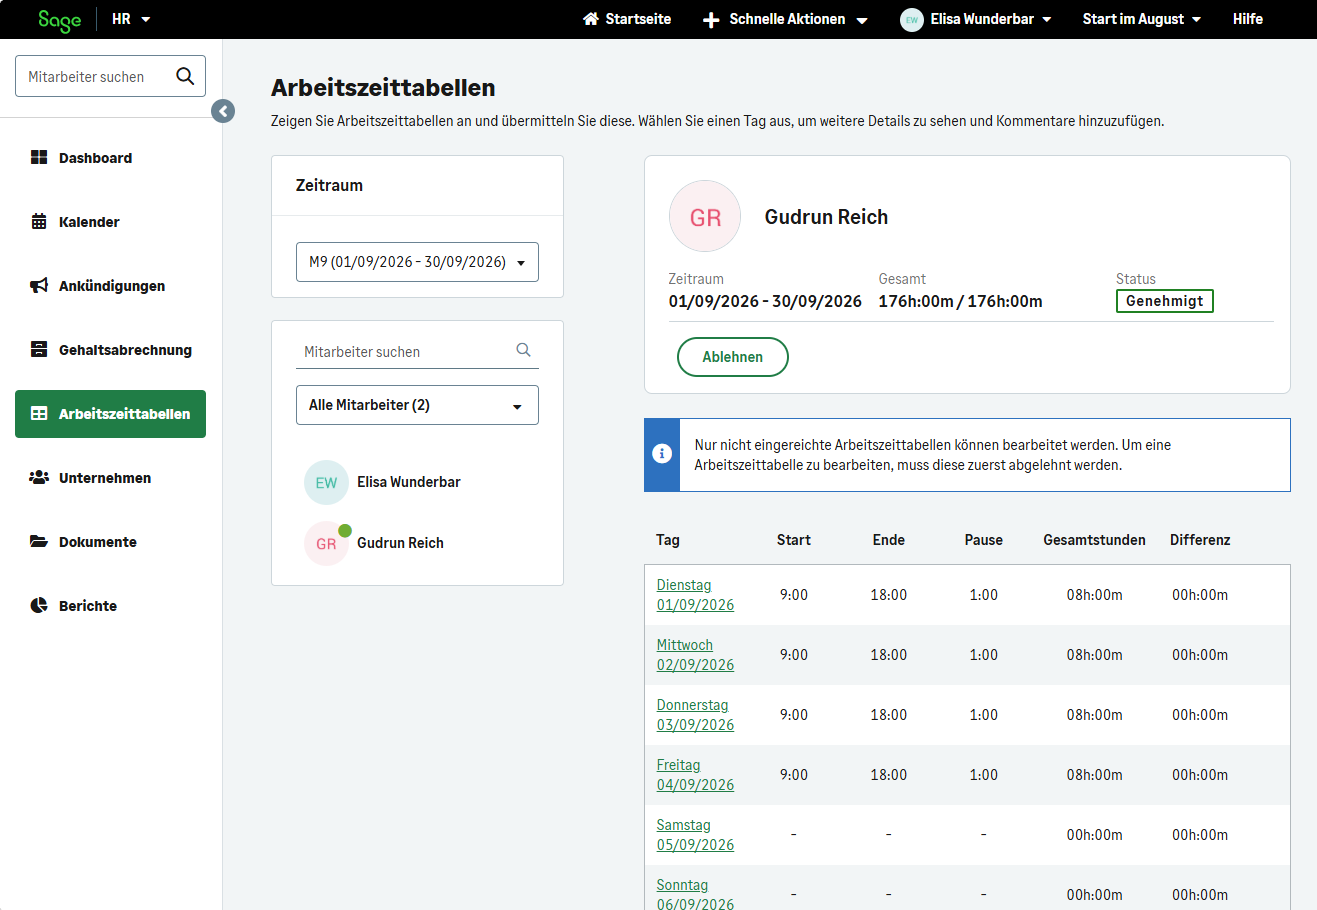Click the home icon beside Startseite
Image resolution: width=1317 pixels, height=910 pixels.
(591, 19)
